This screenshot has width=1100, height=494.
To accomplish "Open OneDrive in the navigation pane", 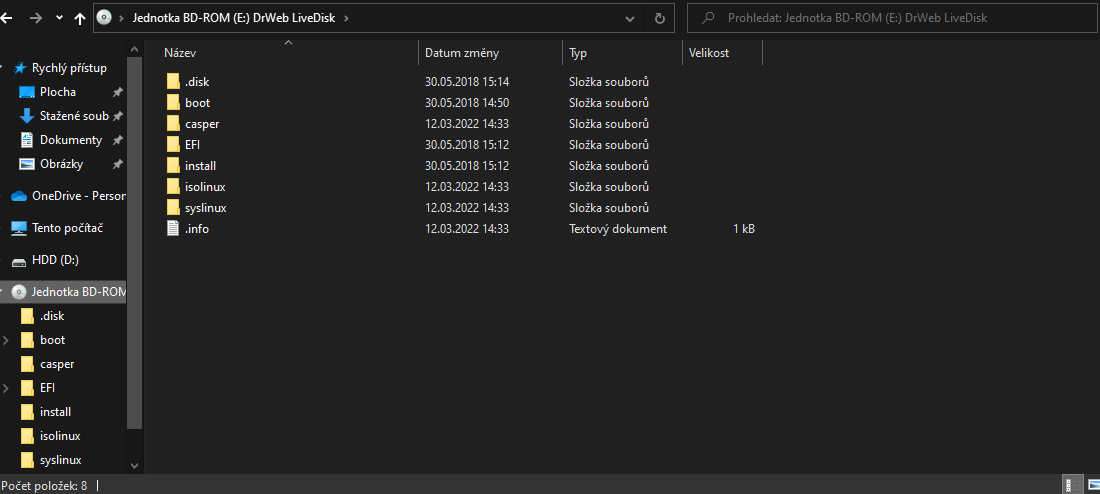I will [x=68, y=196].
